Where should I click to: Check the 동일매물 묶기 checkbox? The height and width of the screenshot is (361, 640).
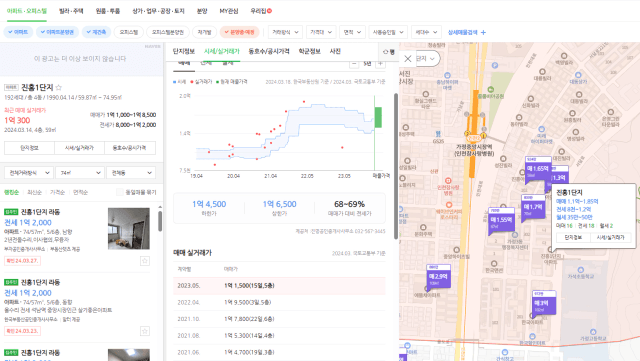coord(120,192)
